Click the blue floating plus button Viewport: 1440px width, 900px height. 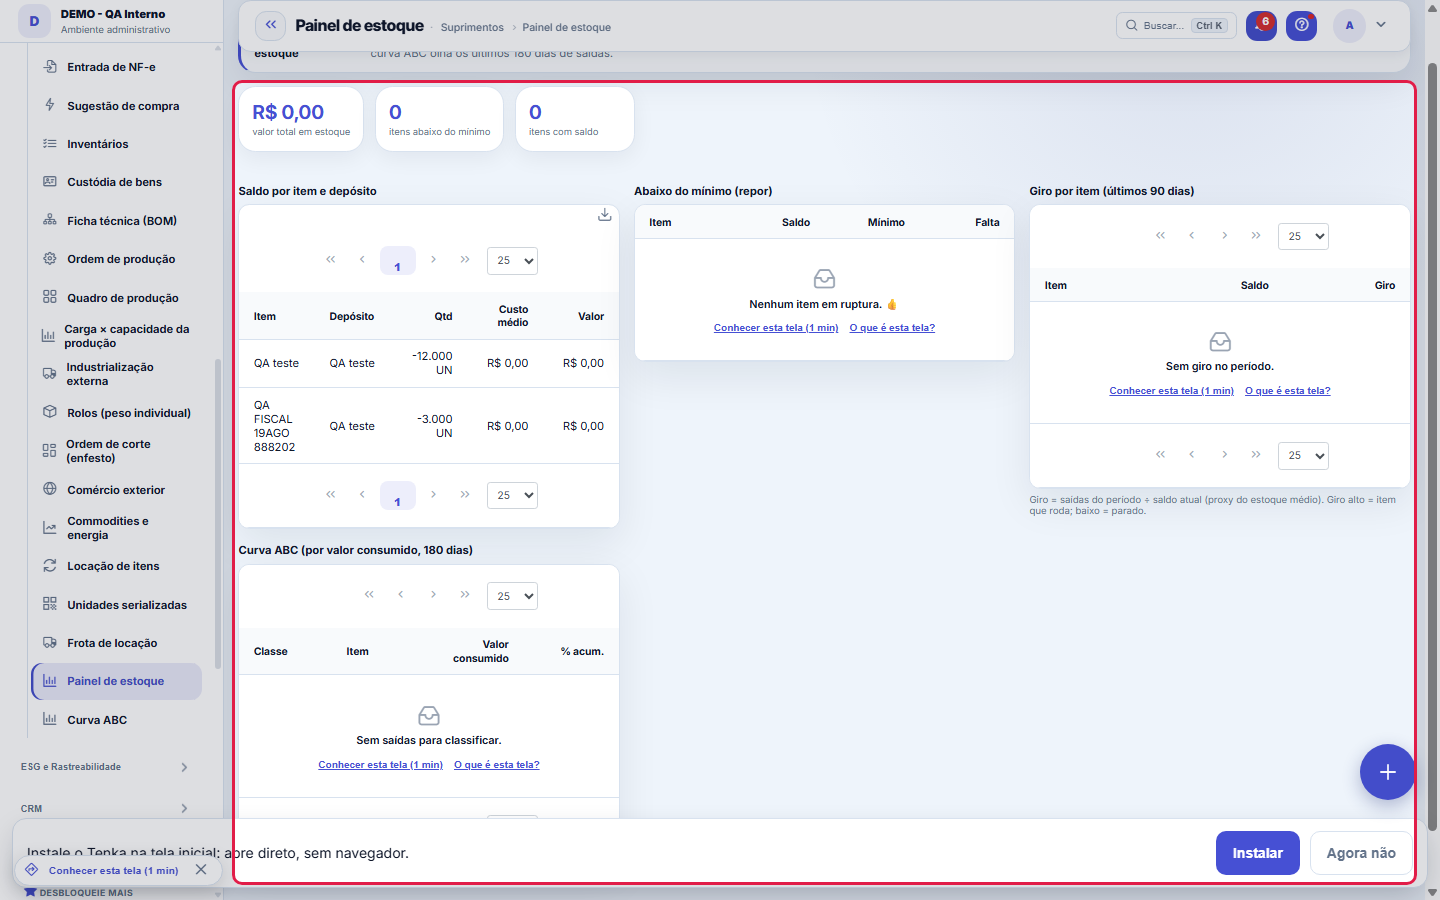(1387, 772)
